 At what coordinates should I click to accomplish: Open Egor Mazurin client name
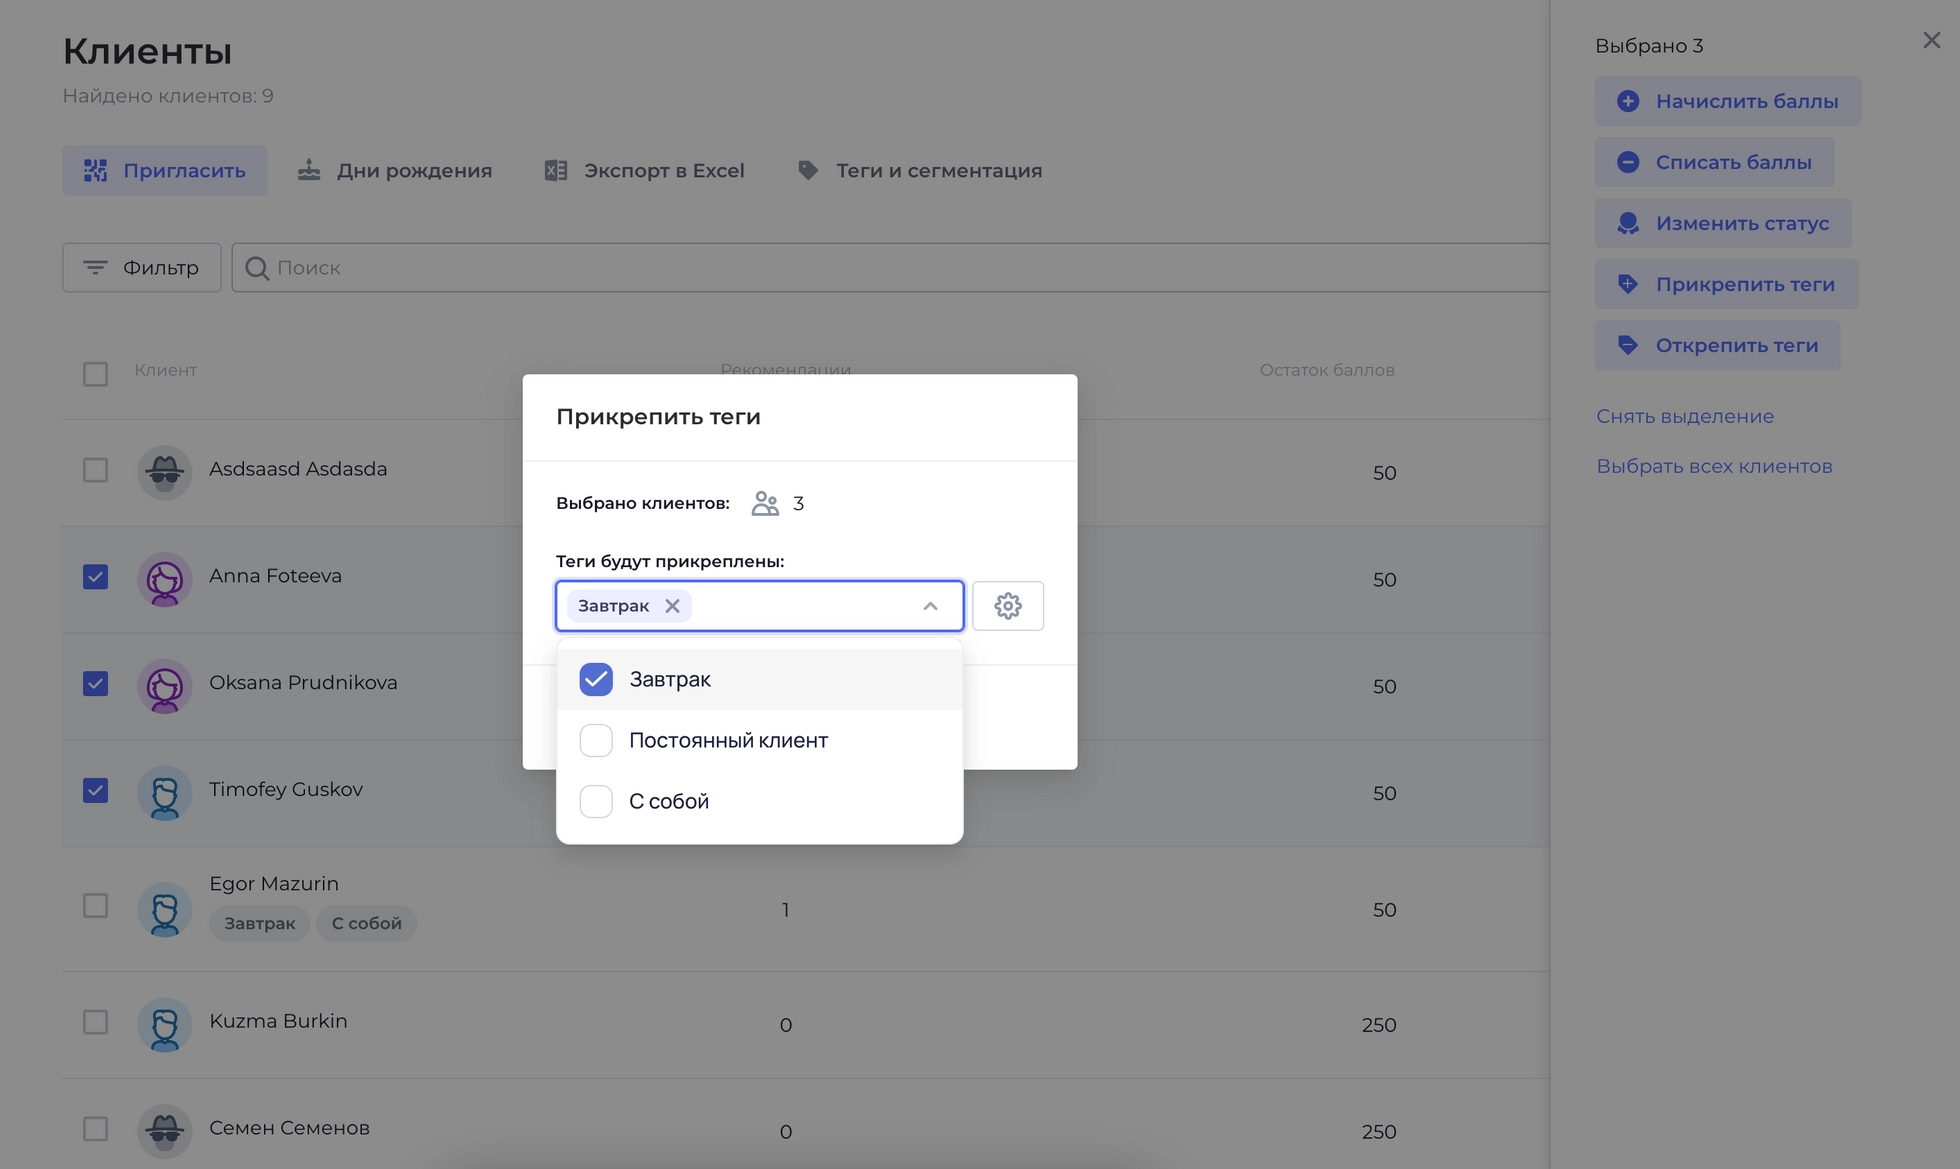[274, 884]
